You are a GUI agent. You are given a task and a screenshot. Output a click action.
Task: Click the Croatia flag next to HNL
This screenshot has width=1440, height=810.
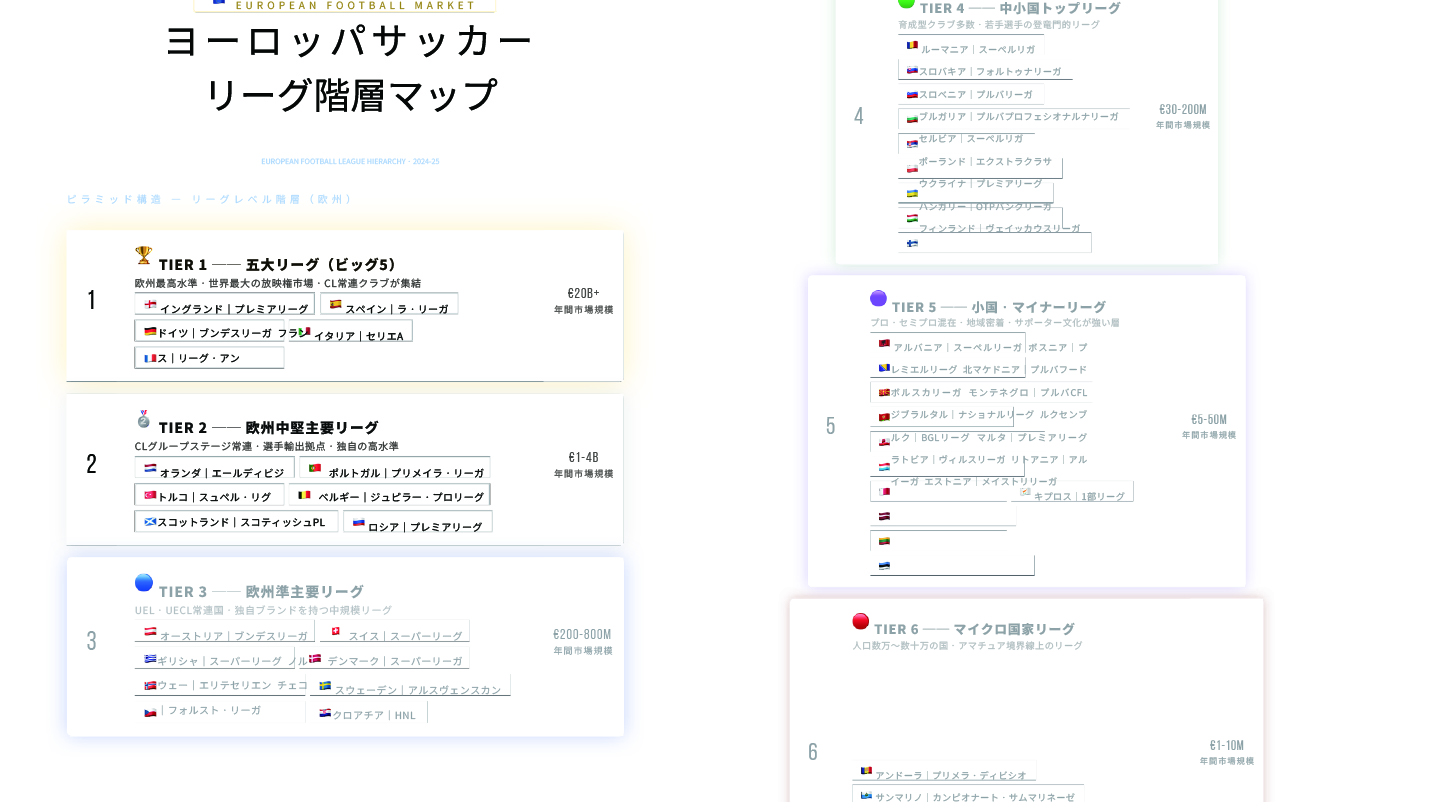(x=325, y=713)
